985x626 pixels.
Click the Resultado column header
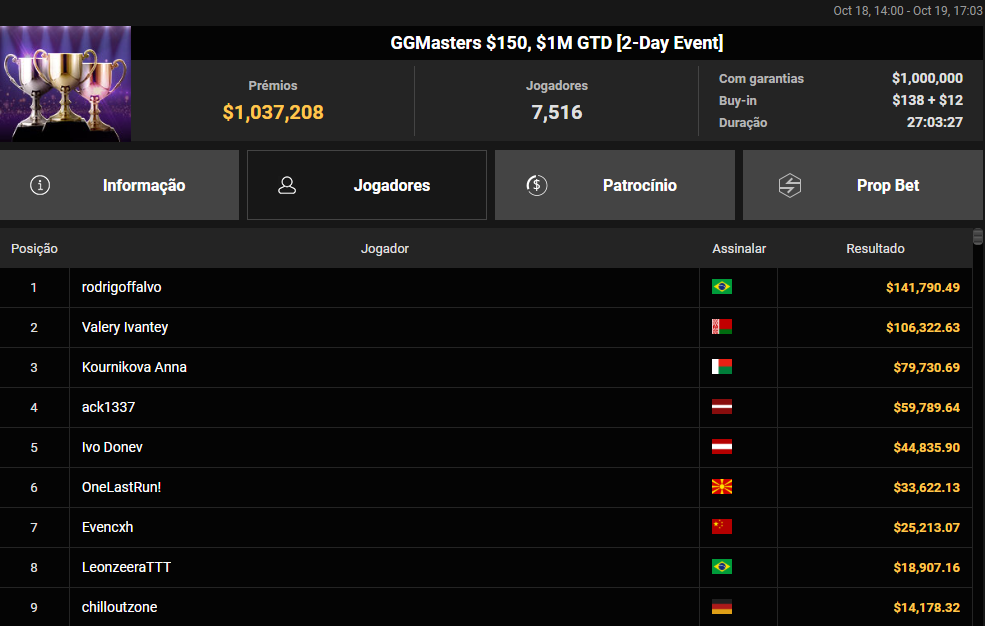(875, 249)
